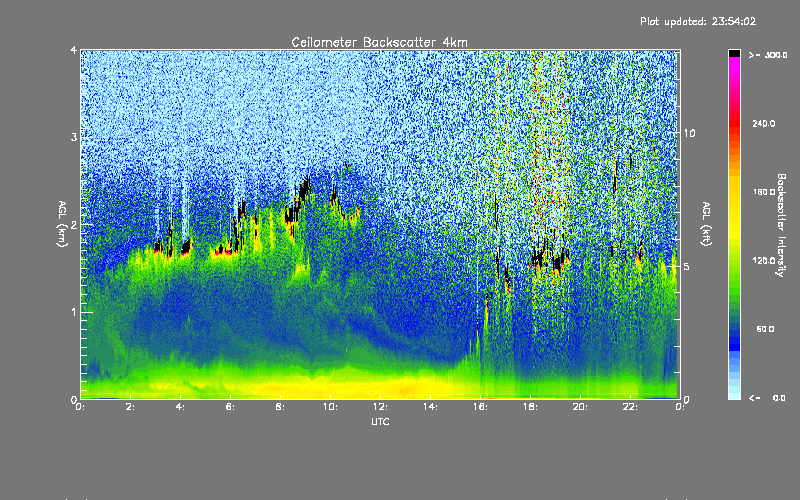The image size is (800, 500).
Task: Click the 'Ceilometer Backscatter 4km' plot title
Action: coord(379,42)
